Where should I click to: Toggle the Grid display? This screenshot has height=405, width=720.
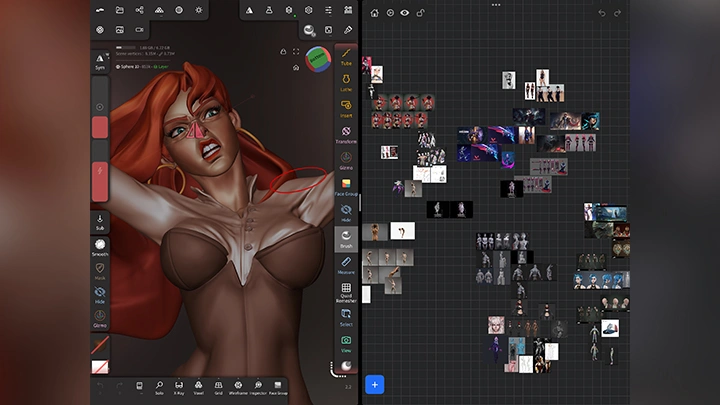pos(218,388)
